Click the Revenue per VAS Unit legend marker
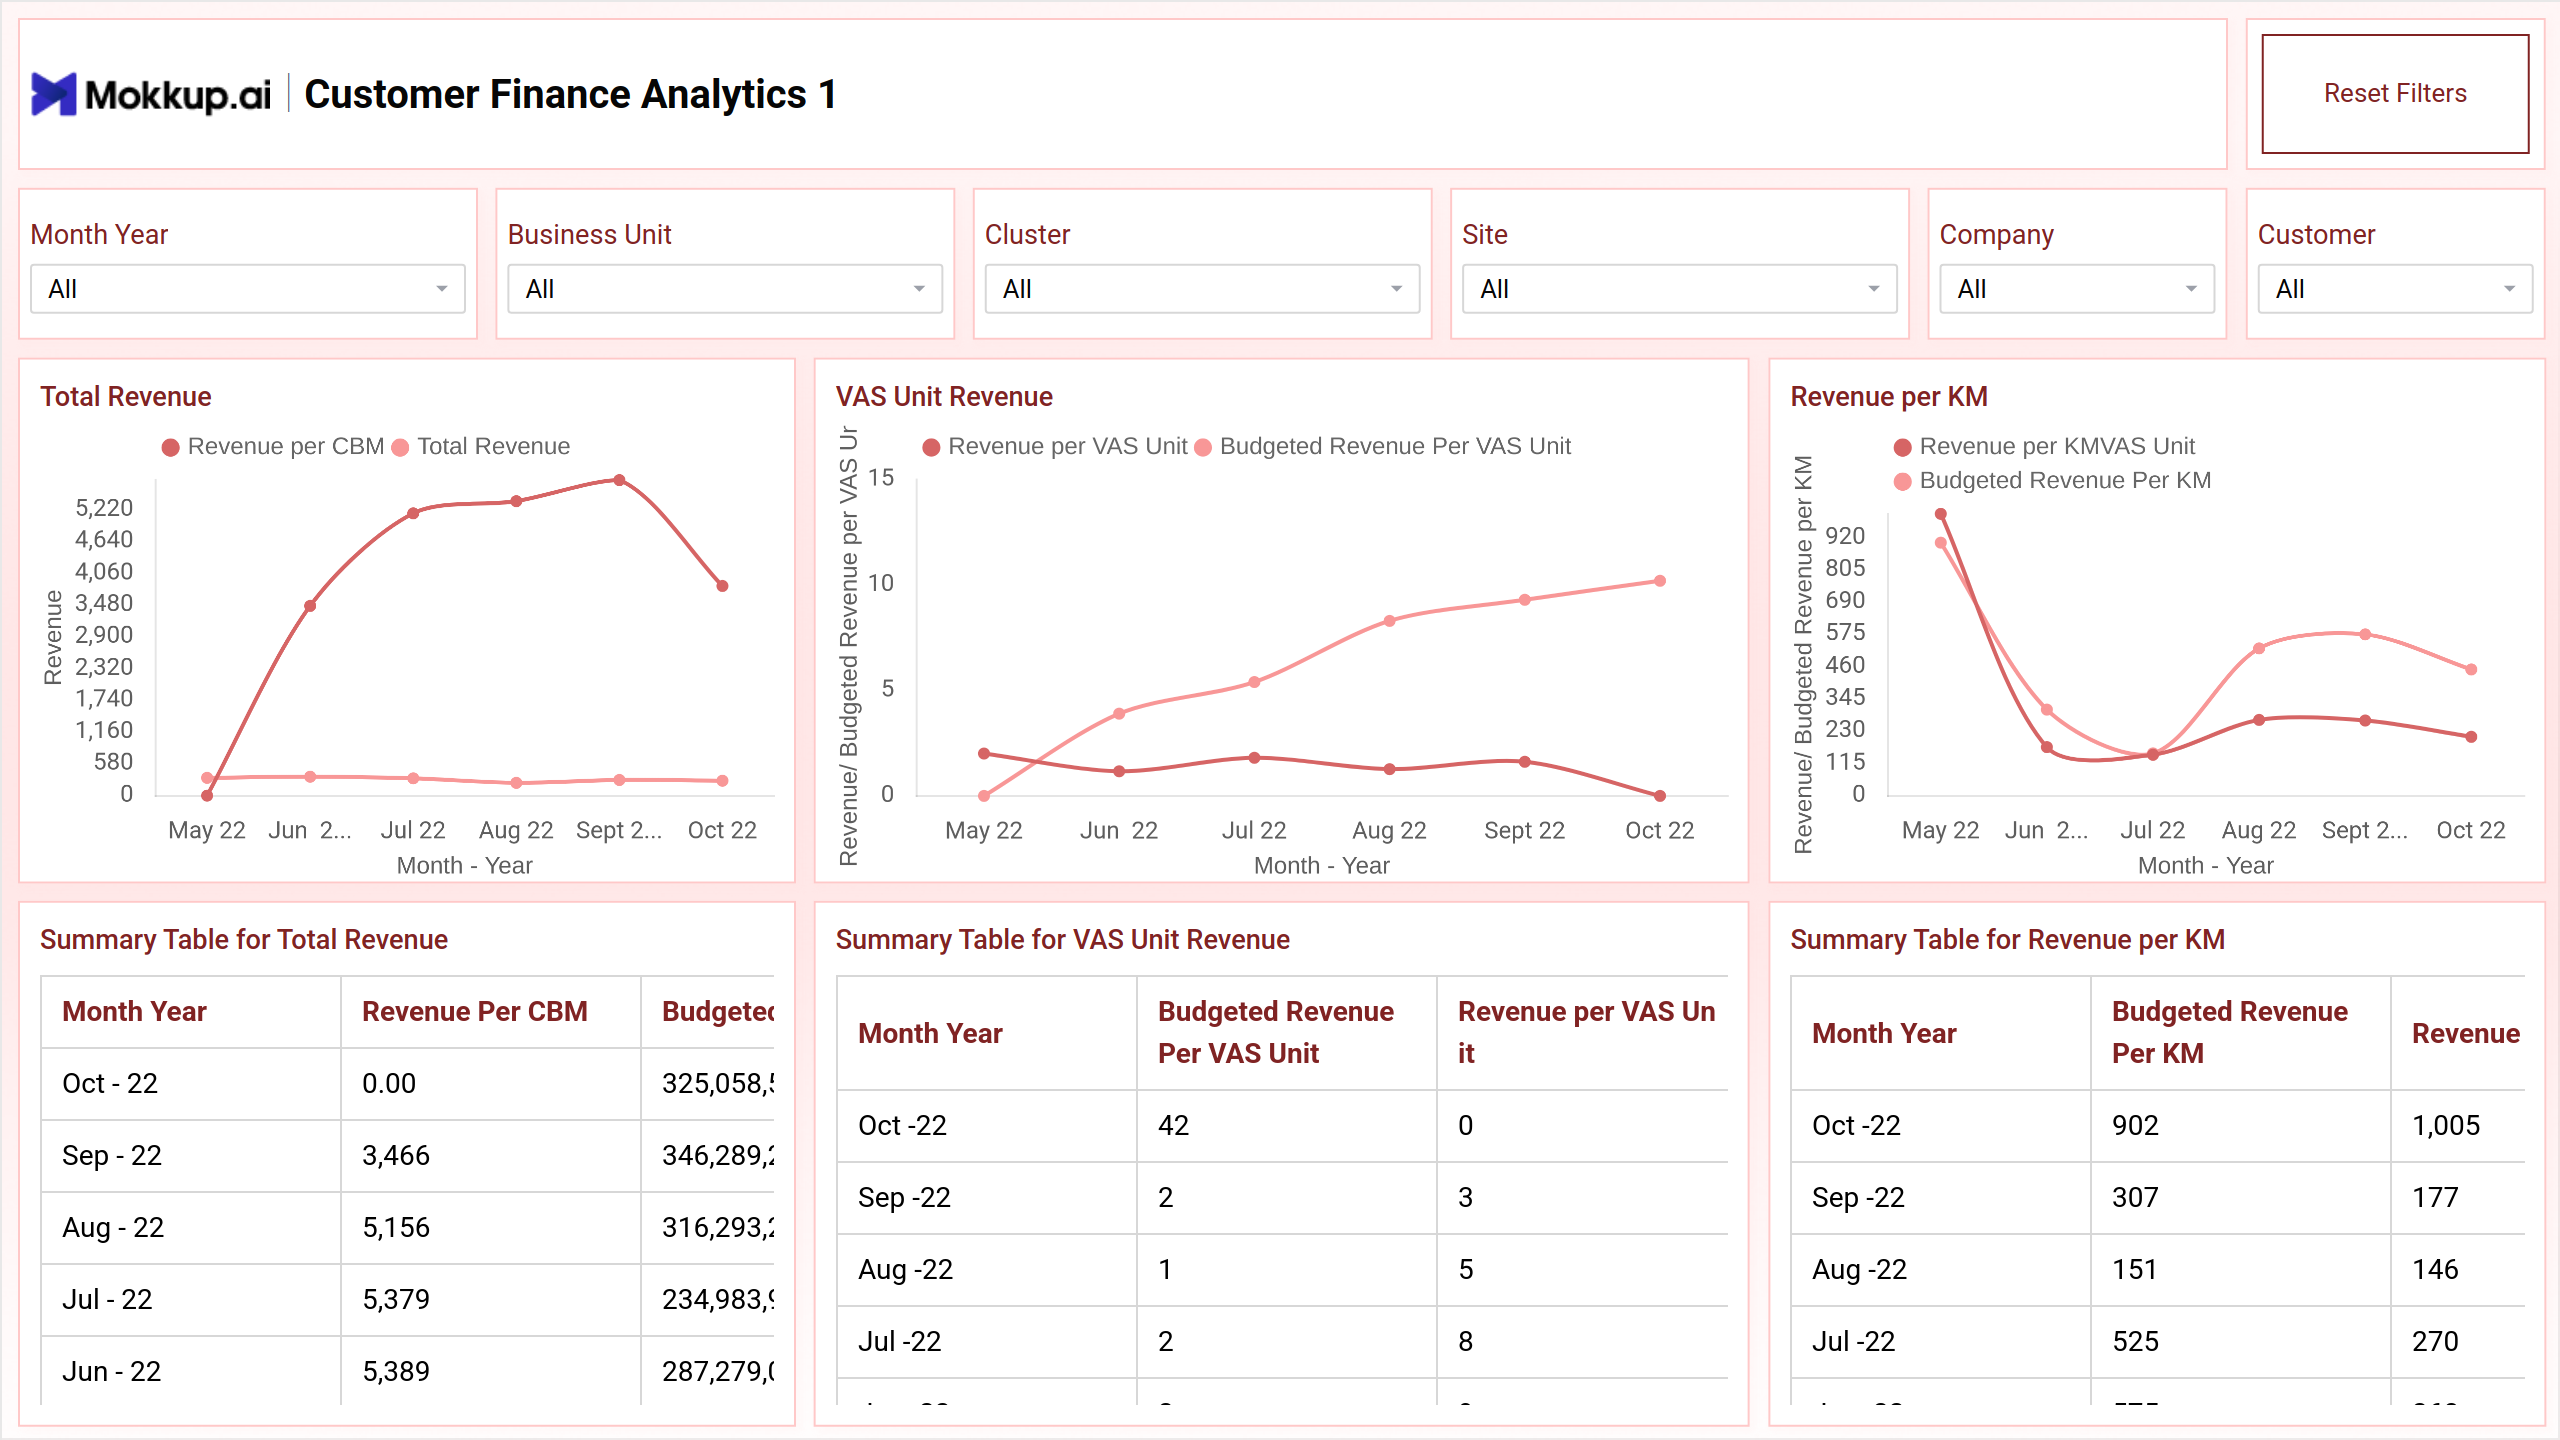2560x1440 pixels. (x=931, y=447)
